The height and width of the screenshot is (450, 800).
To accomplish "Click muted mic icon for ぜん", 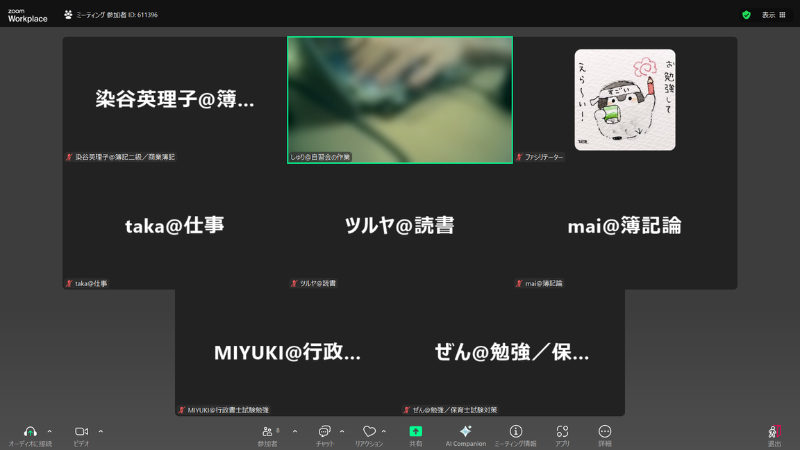I will pyautogui.click(x=407, y=410).
